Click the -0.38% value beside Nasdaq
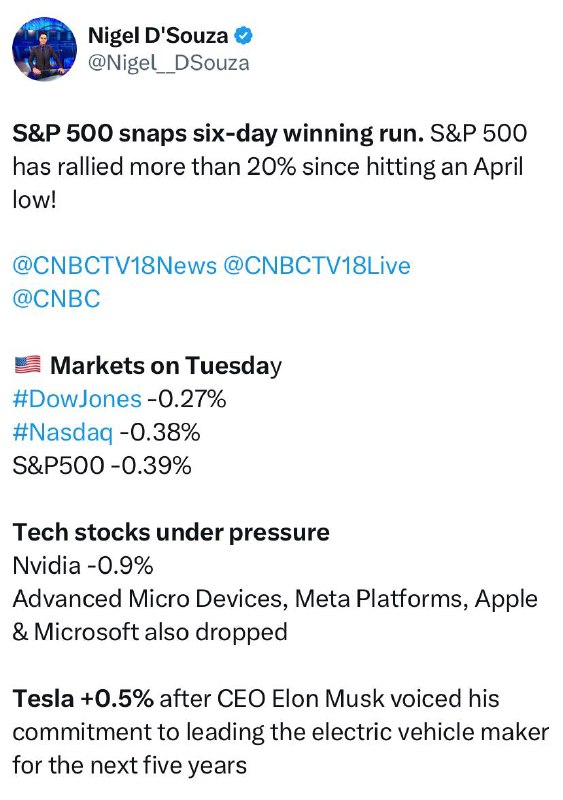The image size is (563, 800). point(160,433)
